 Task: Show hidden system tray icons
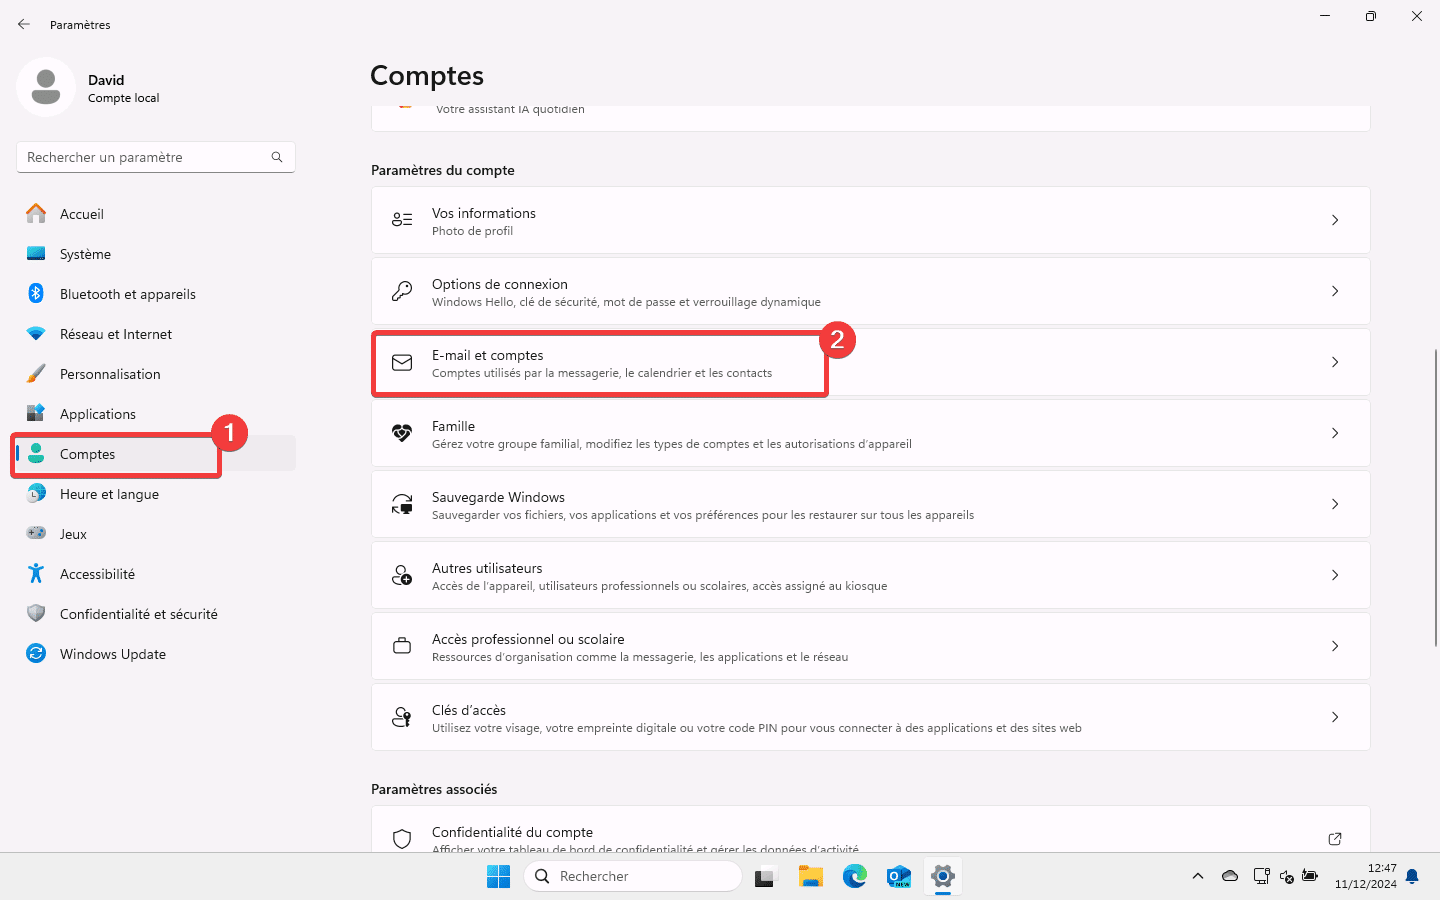[x=1197, y=877]
